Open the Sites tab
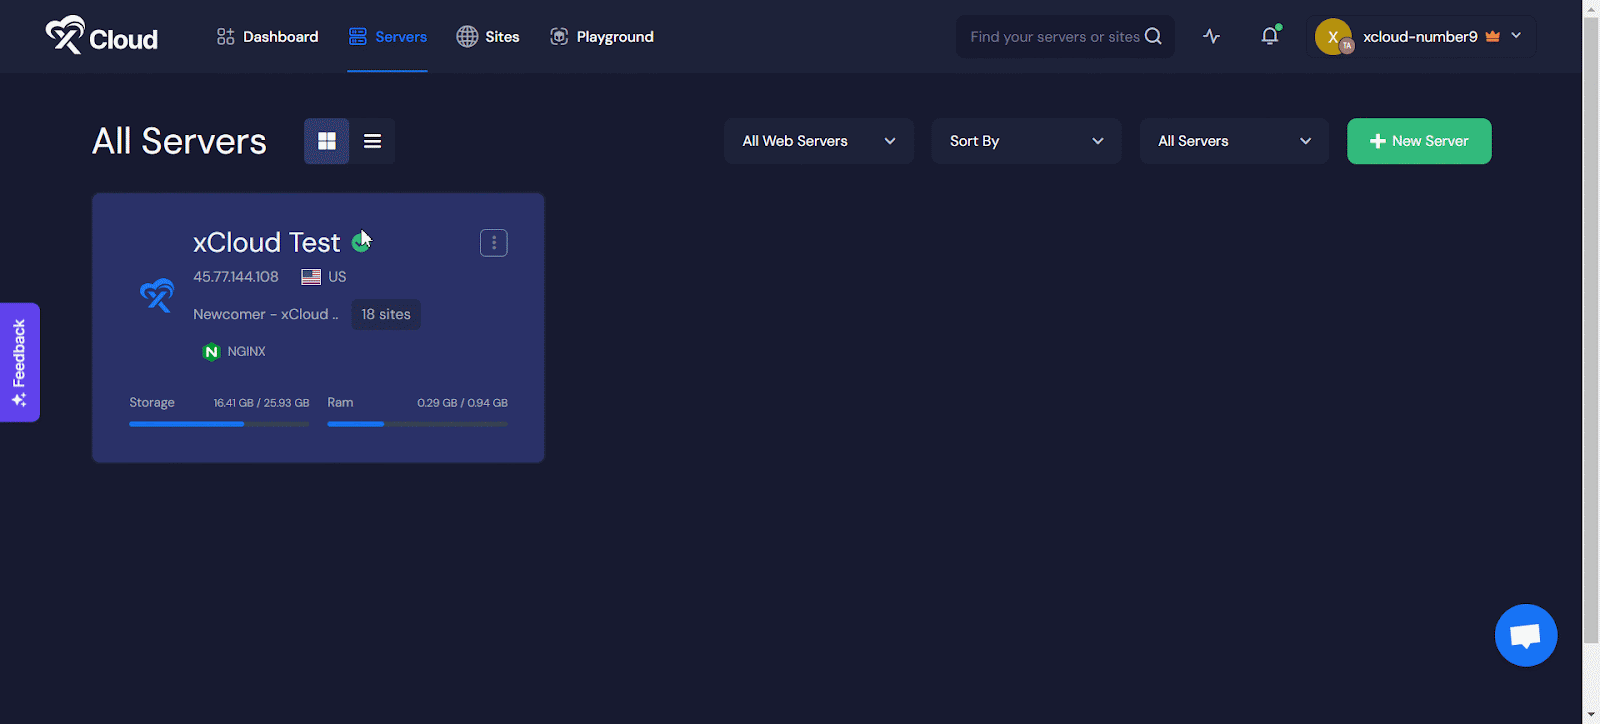This screenshot has width=1600, height=724. (488, 37)
